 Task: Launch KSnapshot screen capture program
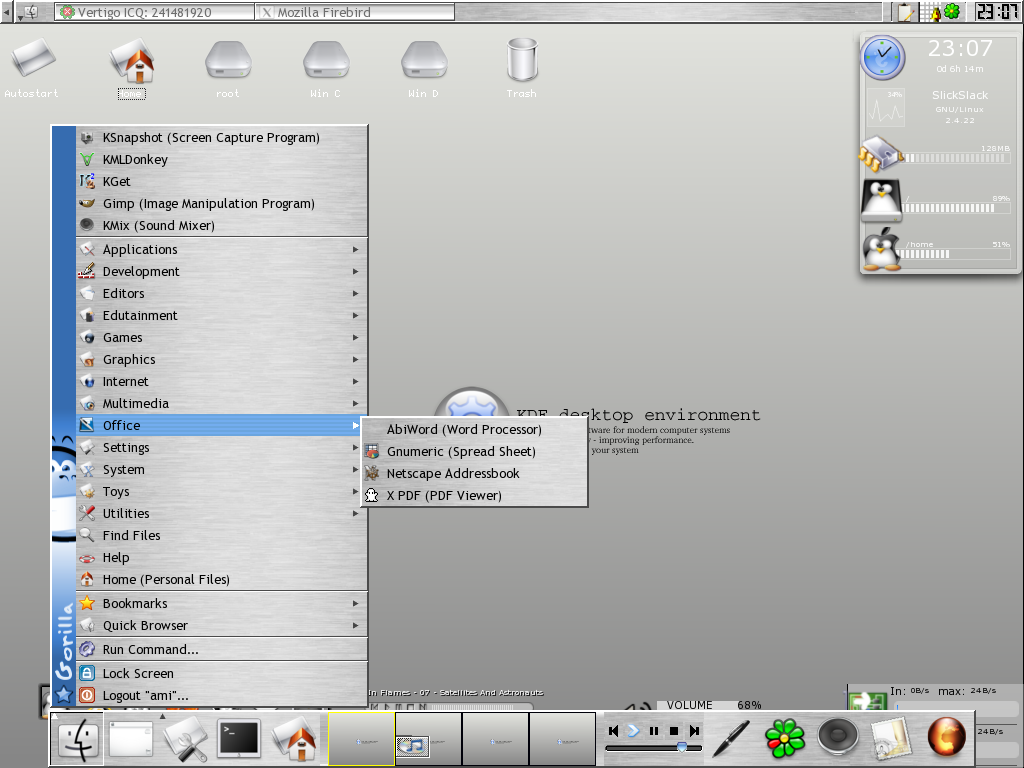click(x=222, y=137)
